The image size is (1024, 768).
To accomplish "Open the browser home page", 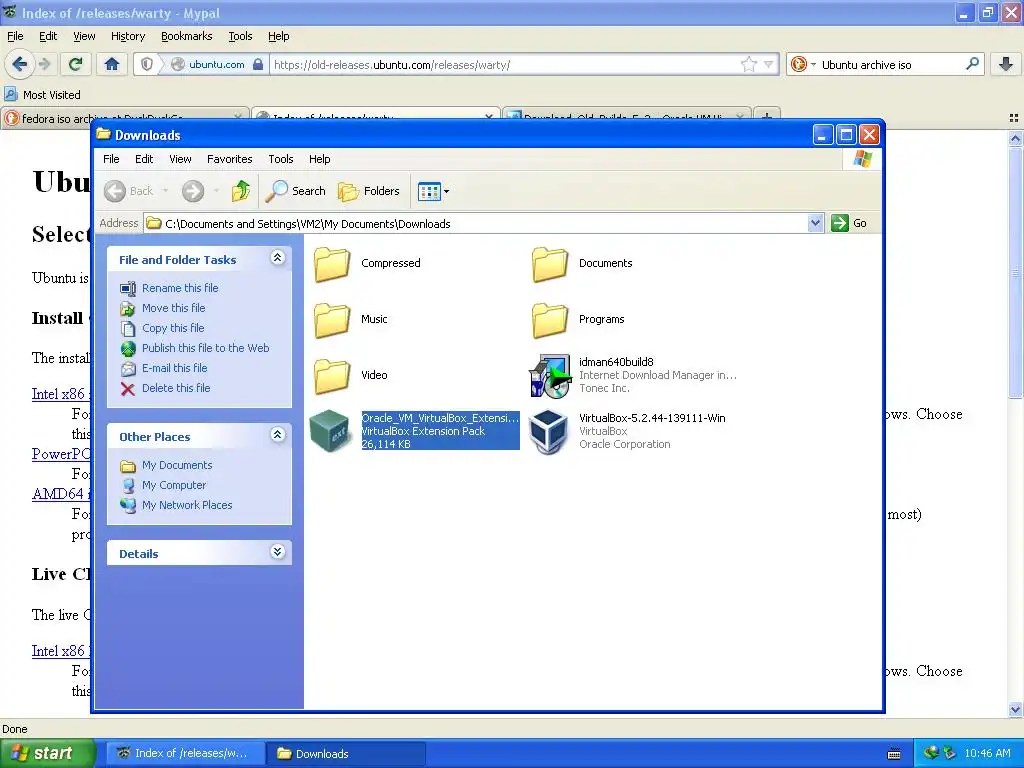I will [x=112, y=64].
